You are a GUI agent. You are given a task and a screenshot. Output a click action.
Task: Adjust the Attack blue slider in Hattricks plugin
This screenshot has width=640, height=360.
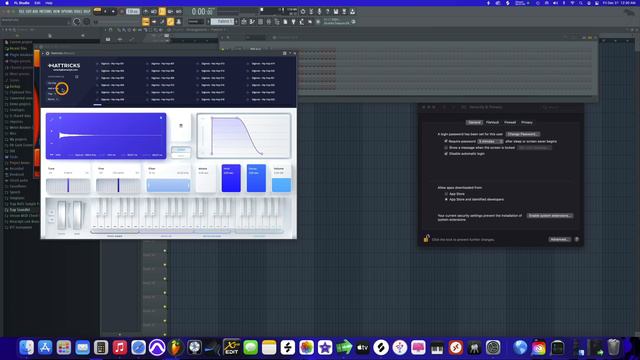(x=231, y=178)
